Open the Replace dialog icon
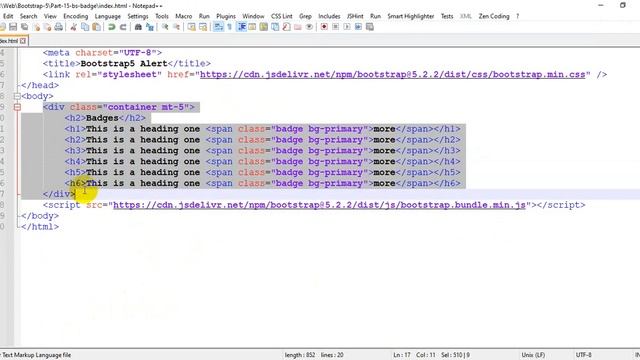 coord(150,27)
